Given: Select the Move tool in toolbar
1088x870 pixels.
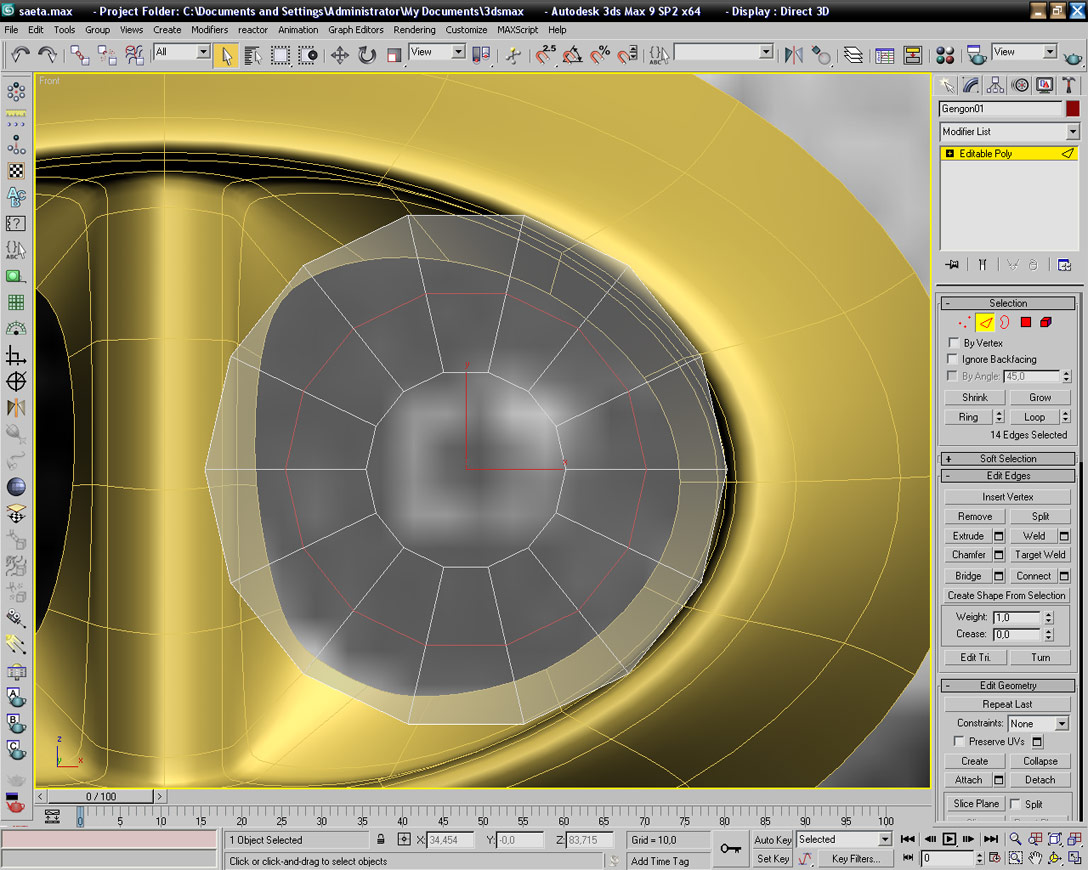Looking at the screenshot, I should [340, 56].
